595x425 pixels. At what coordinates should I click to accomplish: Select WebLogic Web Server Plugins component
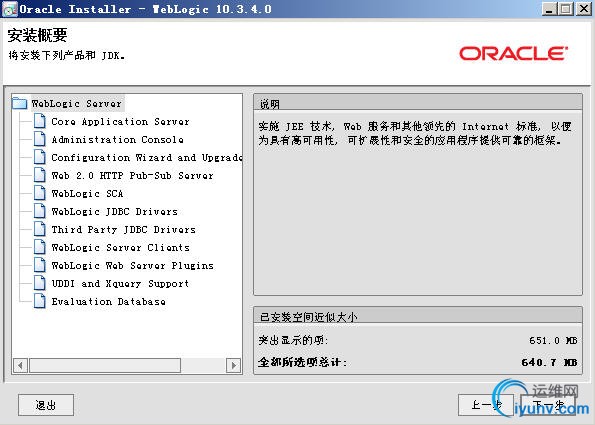pos(132,266)
